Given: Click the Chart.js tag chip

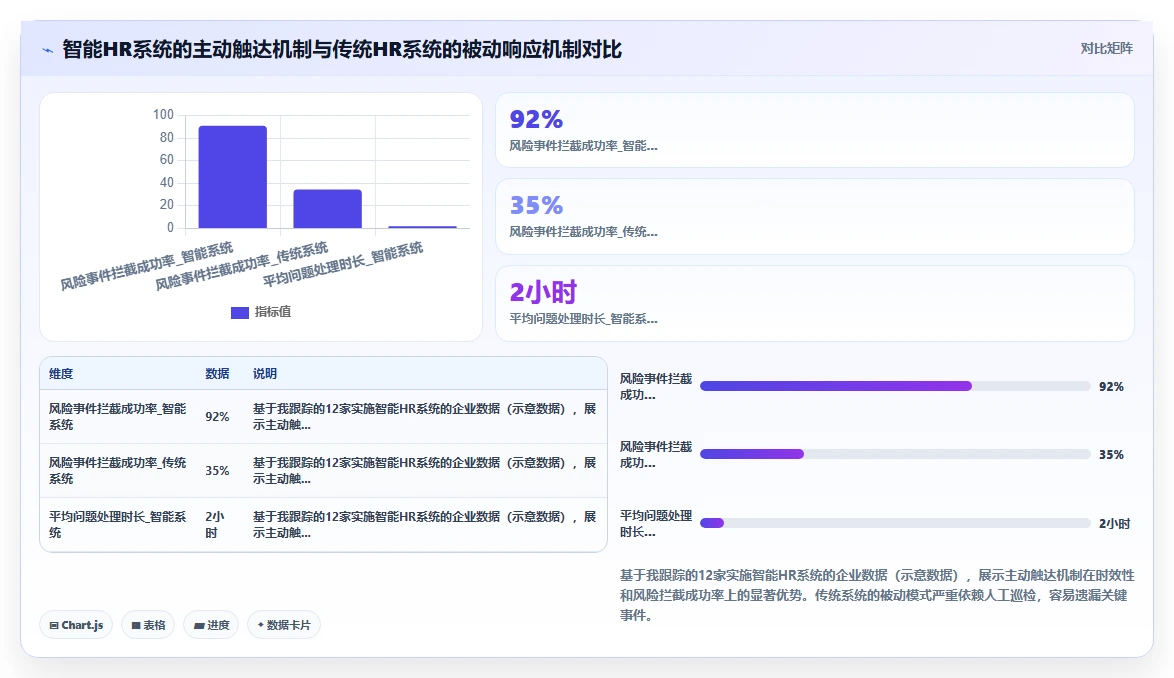Looking at the screenshot, I should [76, 625].
